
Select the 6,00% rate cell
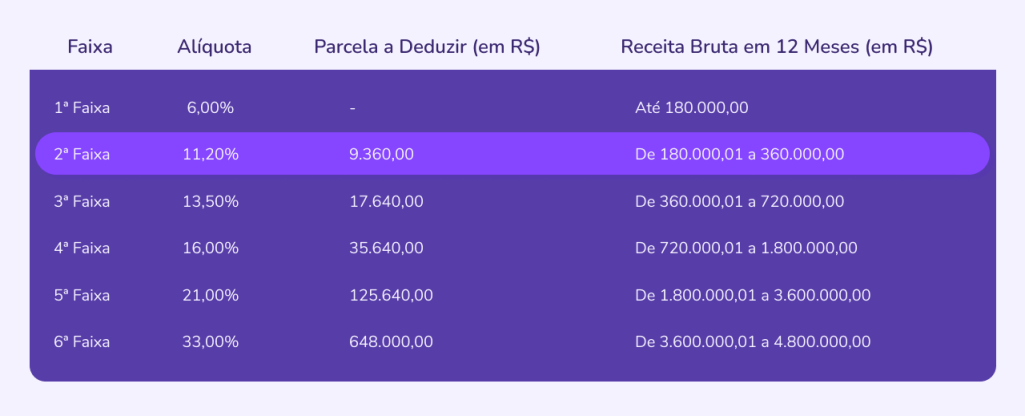210,108
